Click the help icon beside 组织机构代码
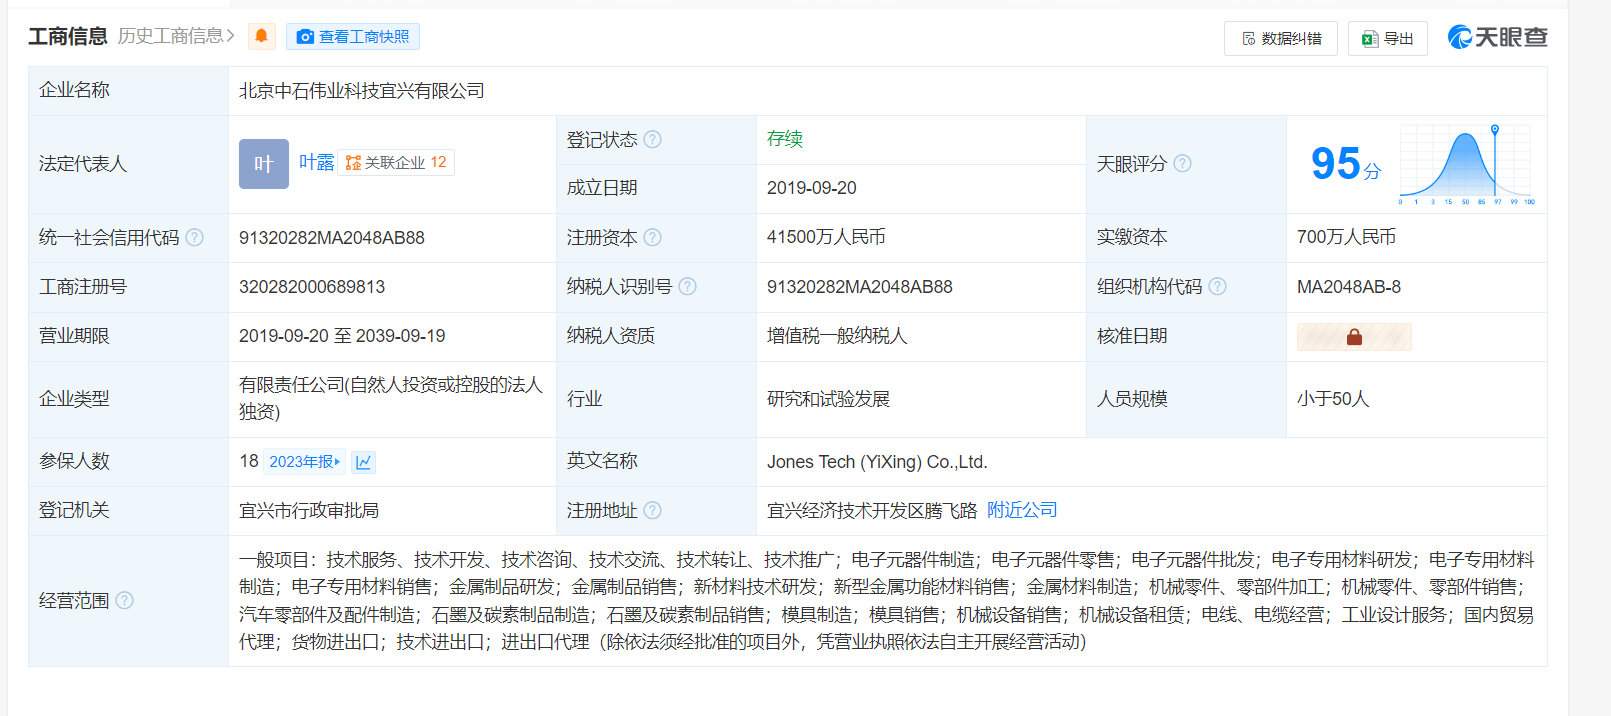The image size is (1611, 716). pyautogui.click(x=1217, y=286)
